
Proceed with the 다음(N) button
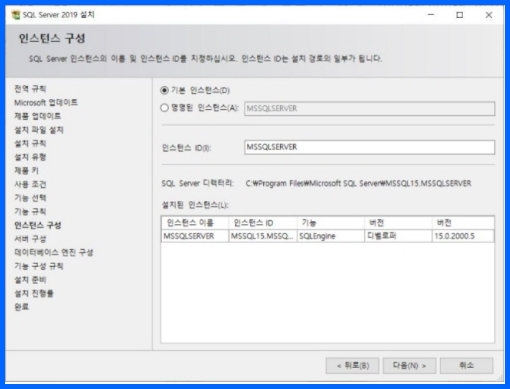(409, 366)
